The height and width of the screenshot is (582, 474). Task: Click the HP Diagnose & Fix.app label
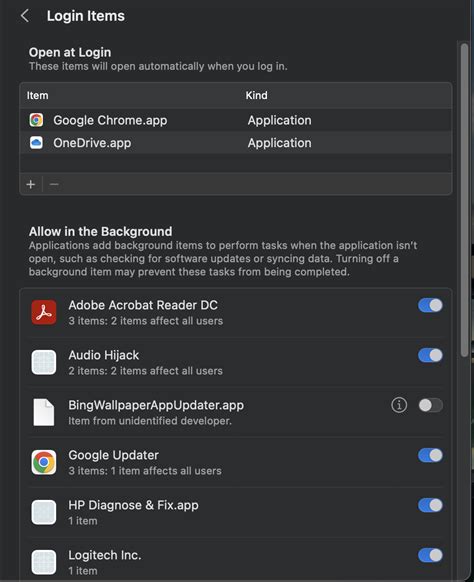pos(133,505)
